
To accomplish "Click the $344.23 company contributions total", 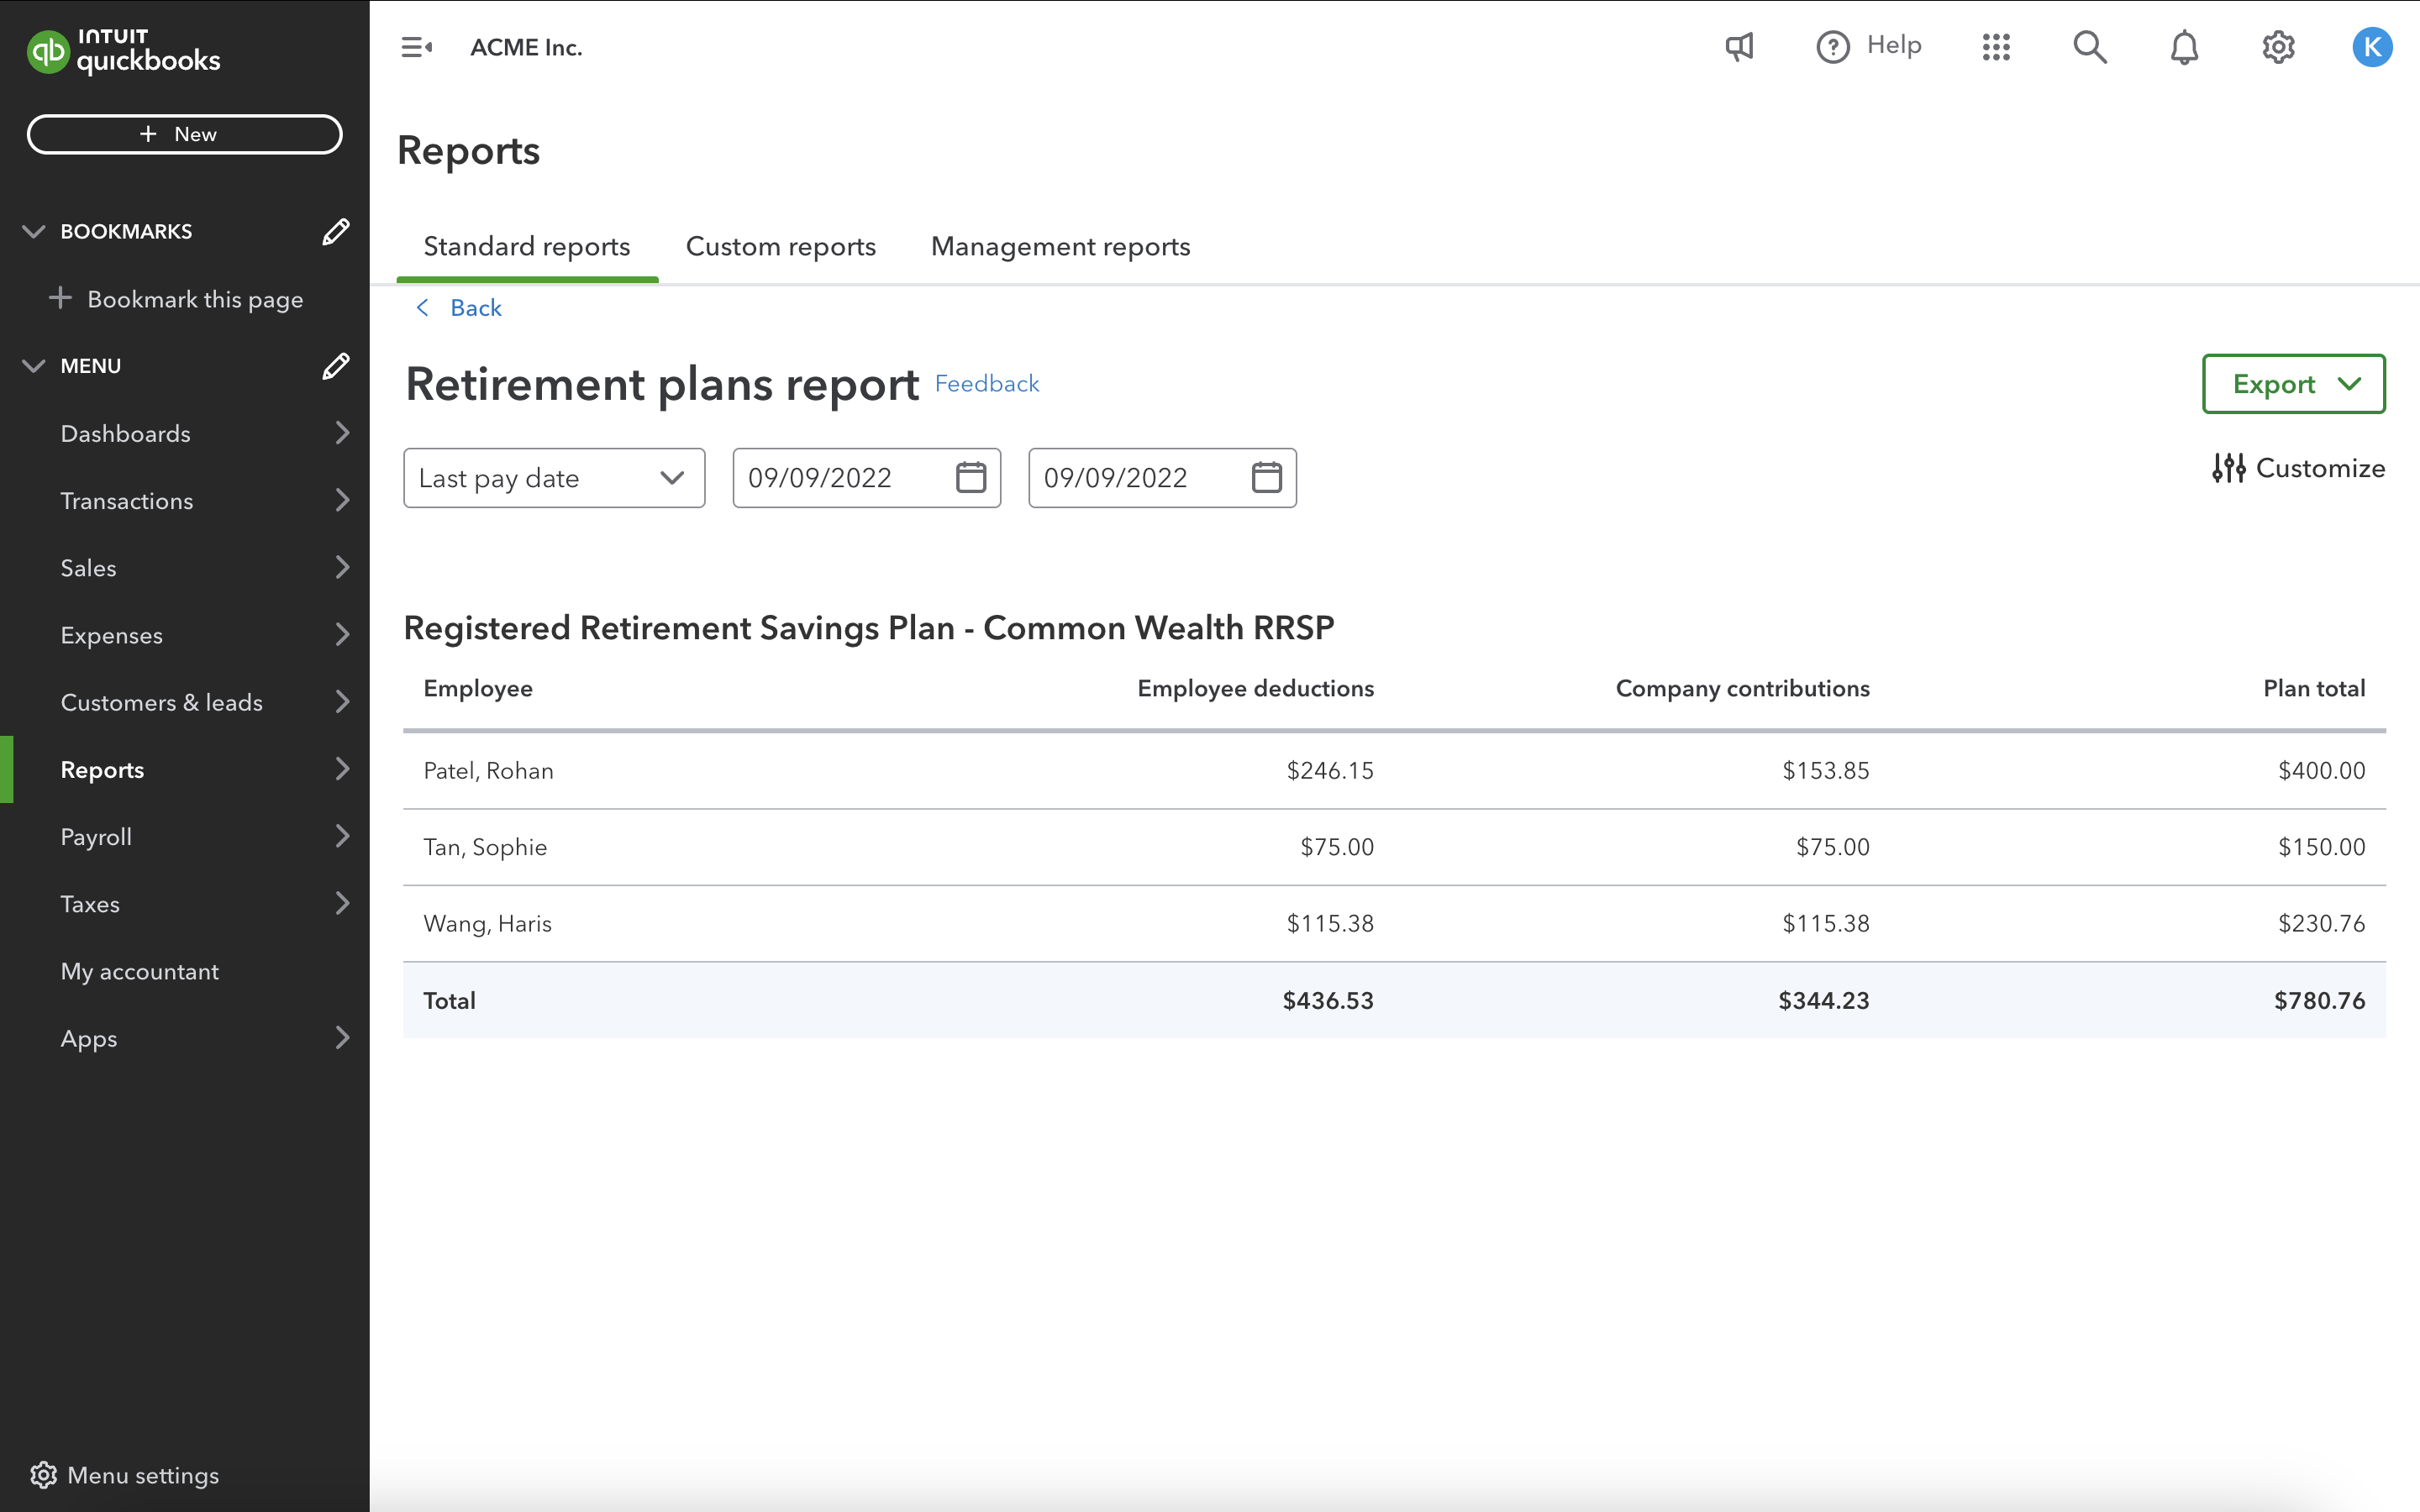I will tap(1823, 1000).
